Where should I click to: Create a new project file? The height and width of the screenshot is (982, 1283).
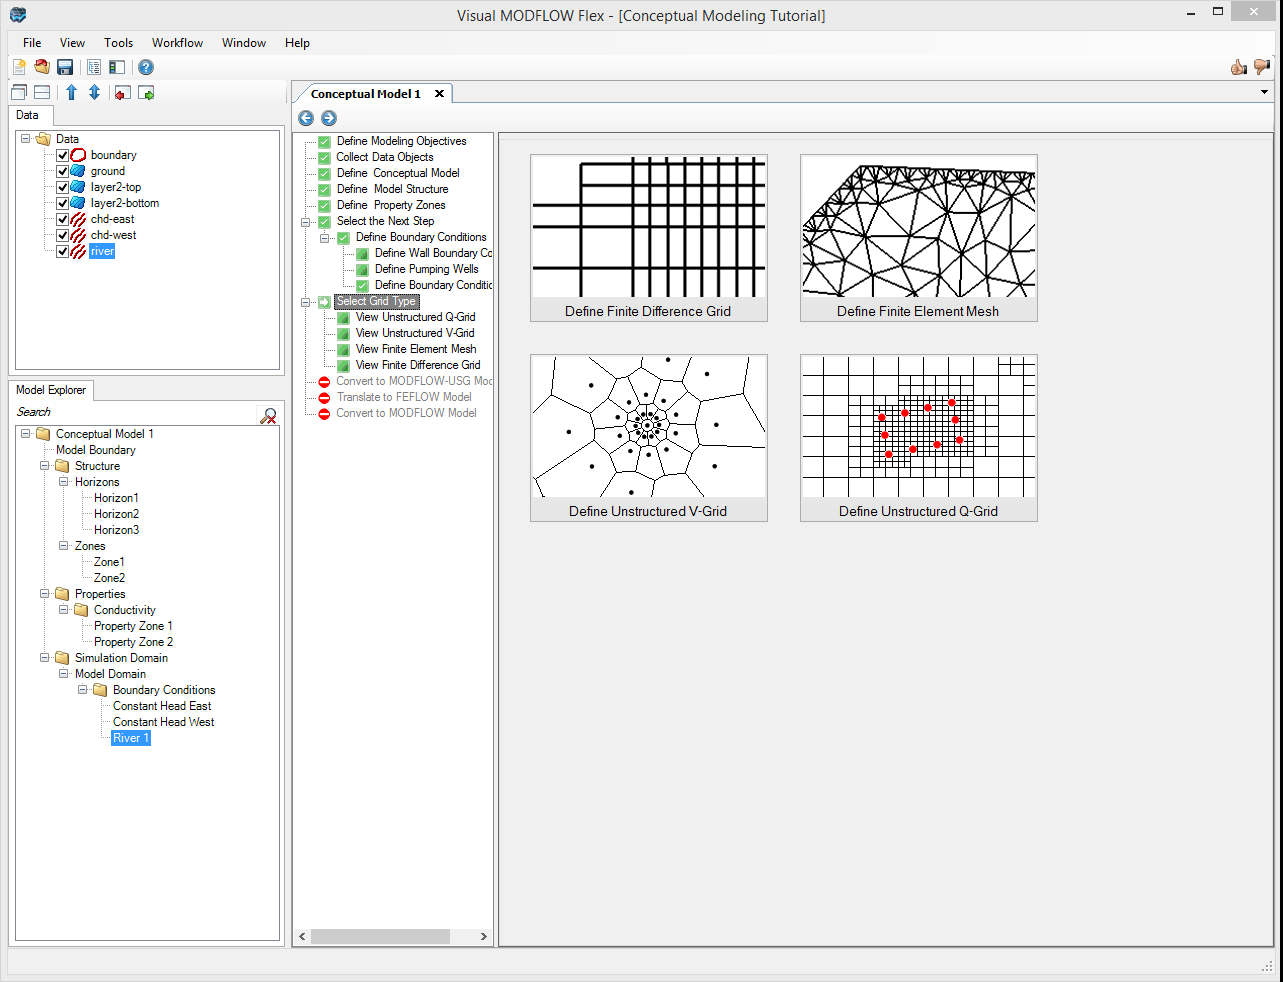click(18, 66)
